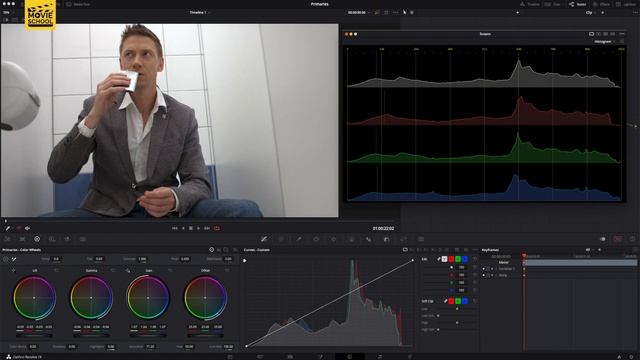Toggle curve channel ganging link icon
This screenshot has width=640, height=360.
coord(438,259)
